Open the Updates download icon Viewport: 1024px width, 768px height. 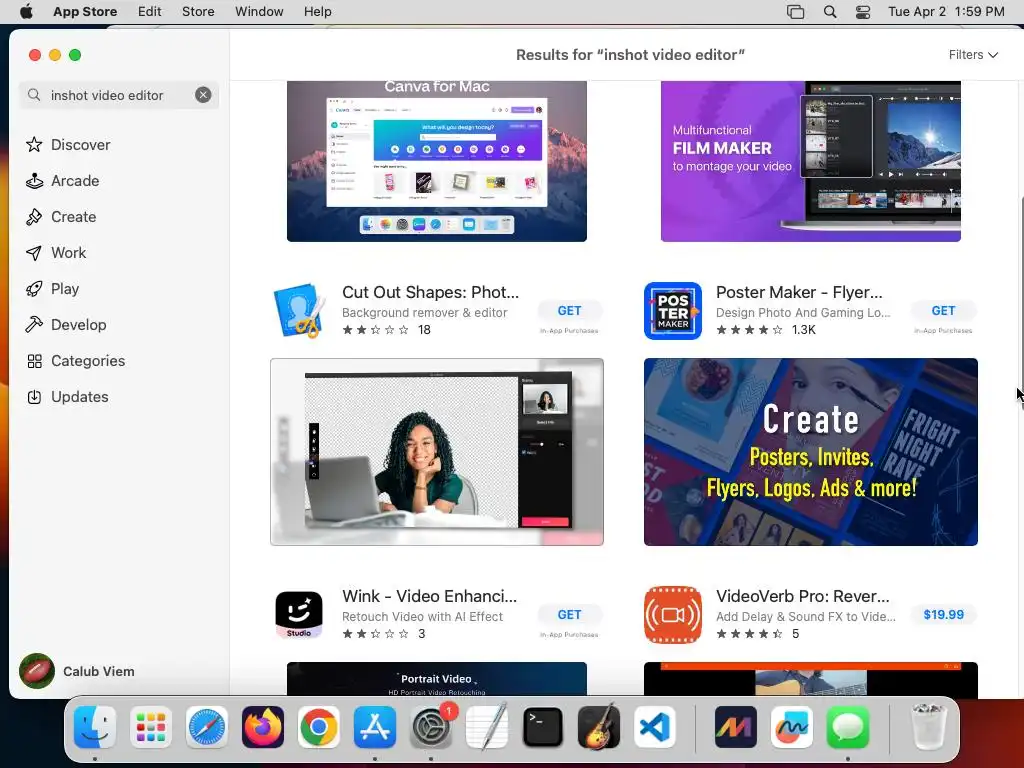34,396
